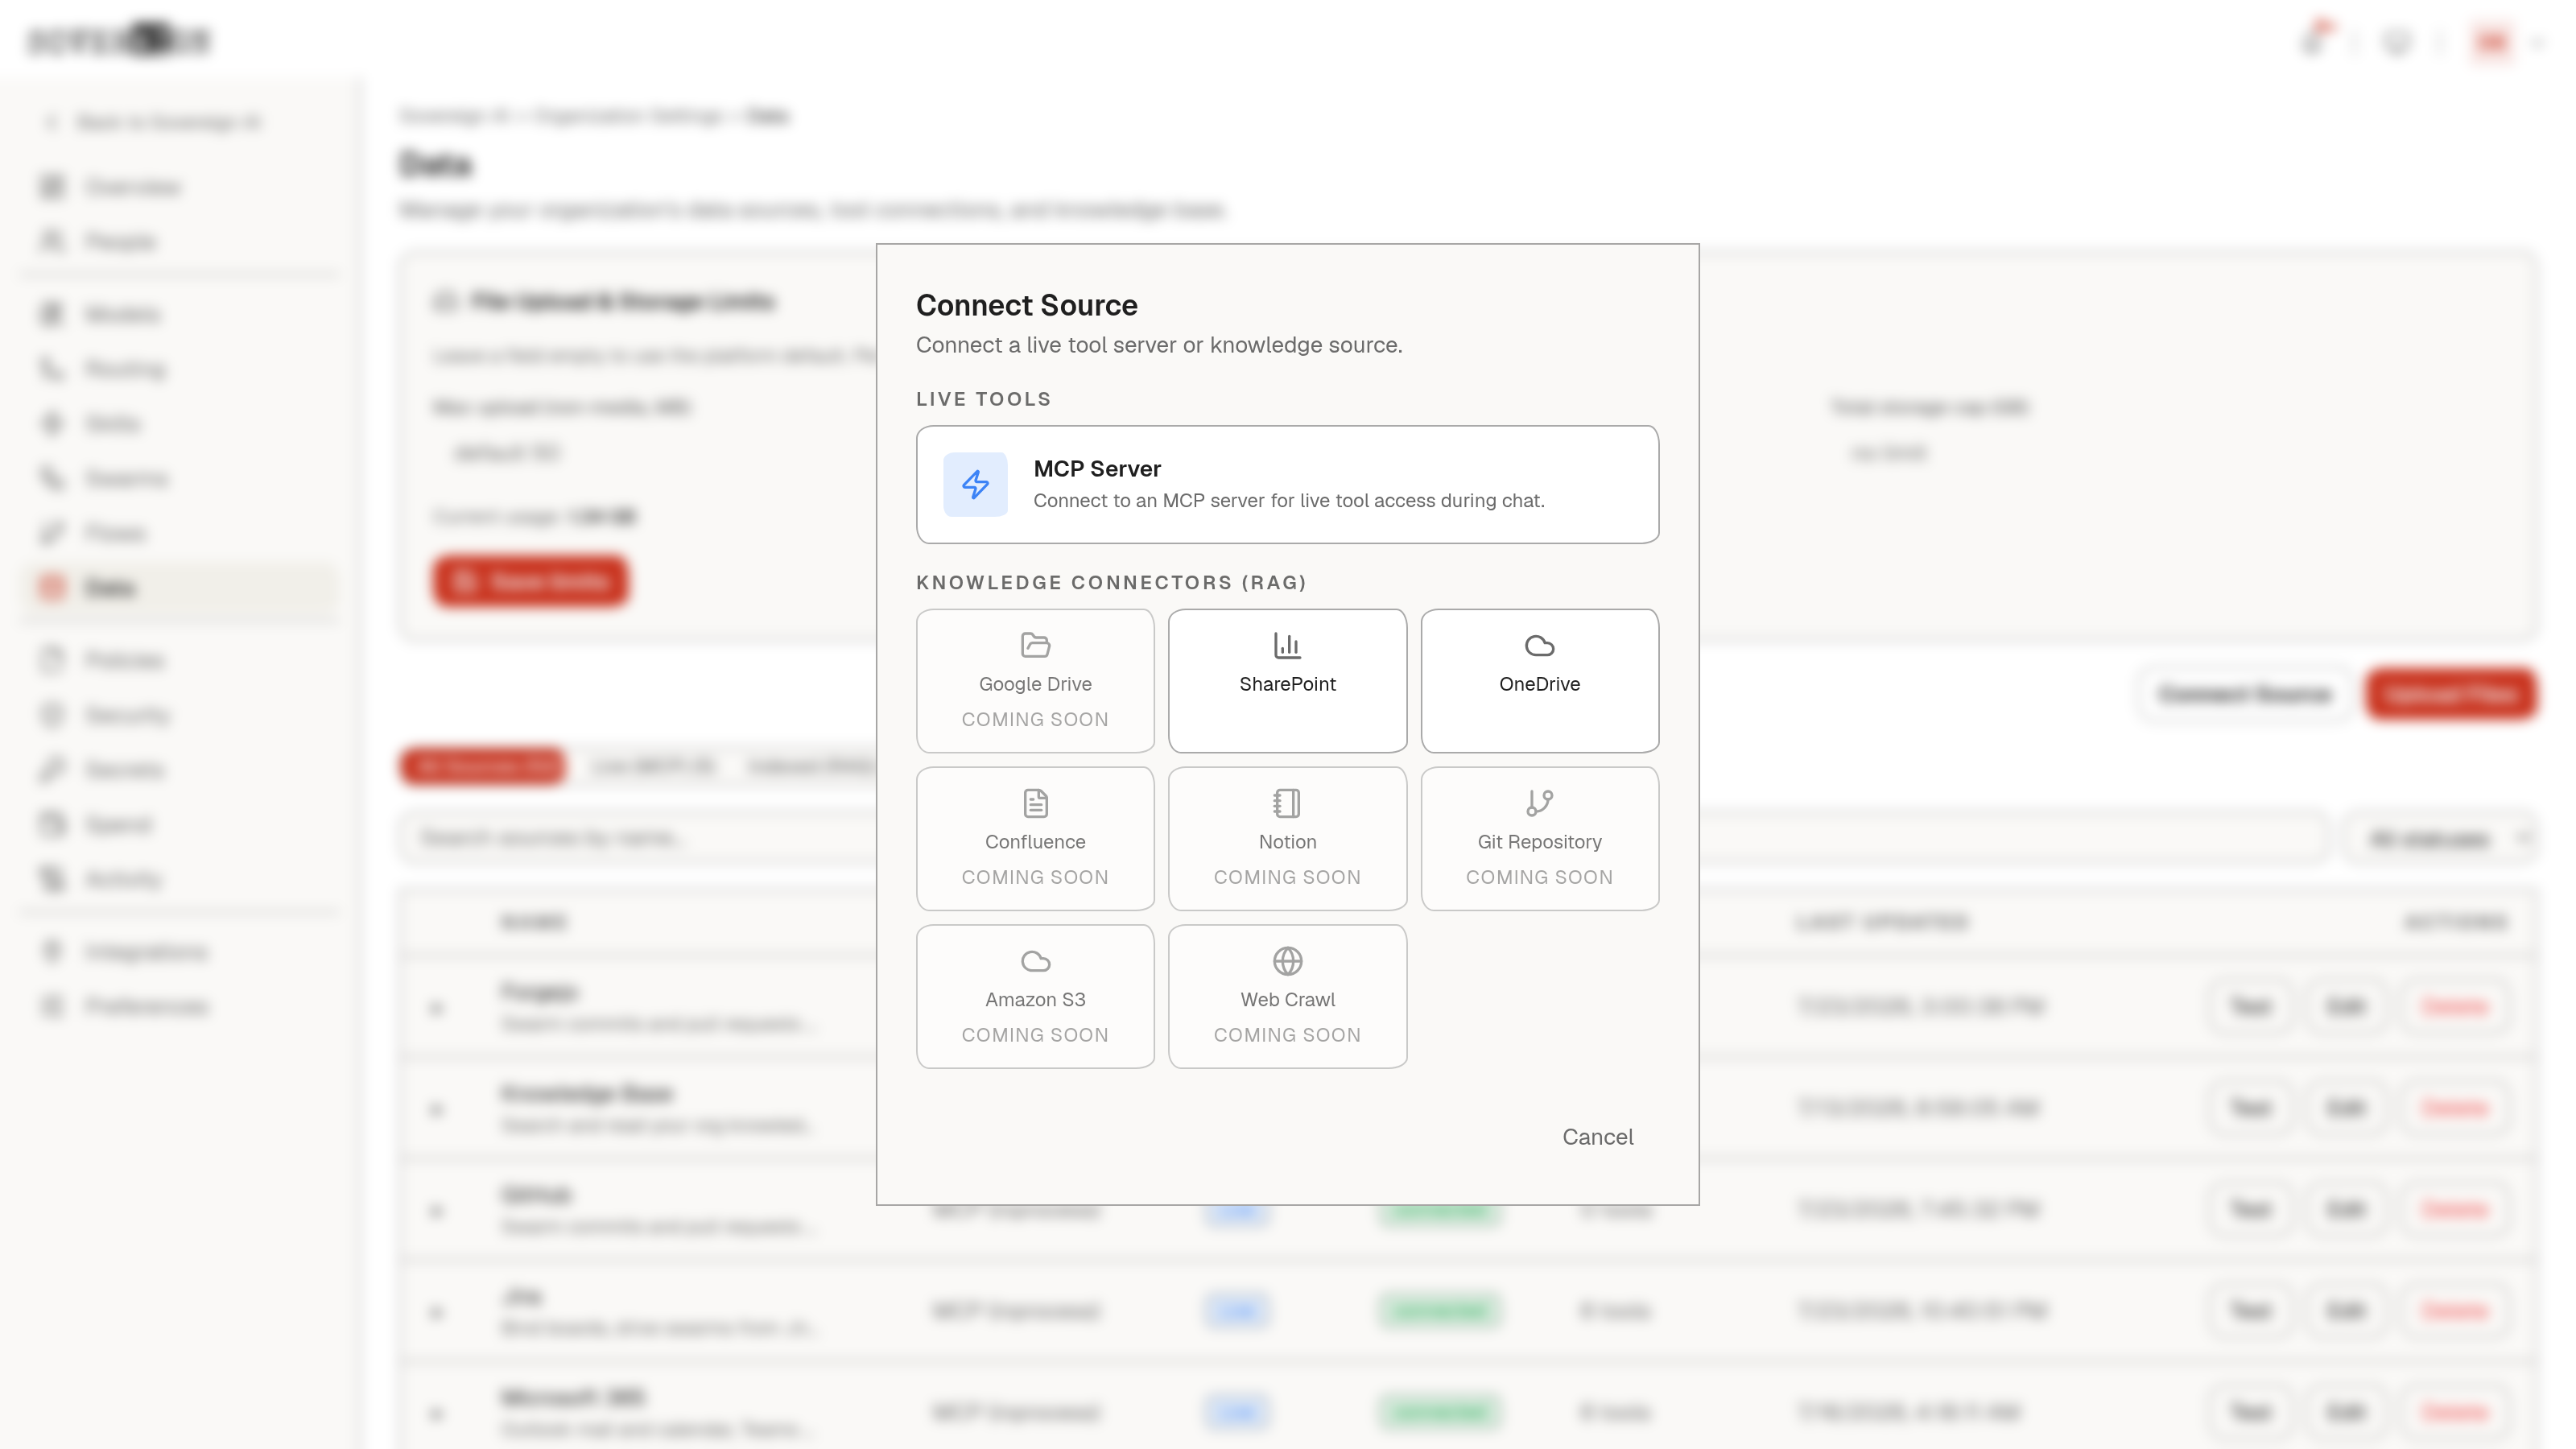Click "Connect a live tool server or knowledge source." subtitle
Image resolution: width=2576 pixels, height=1449 pixels.
coord(1159,345)
